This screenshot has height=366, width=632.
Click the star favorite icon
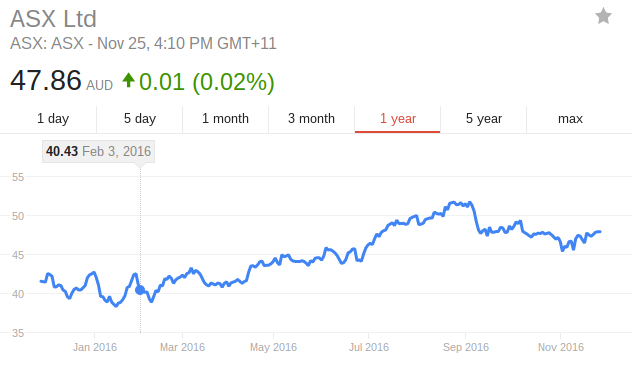click(x=603, y=16)
